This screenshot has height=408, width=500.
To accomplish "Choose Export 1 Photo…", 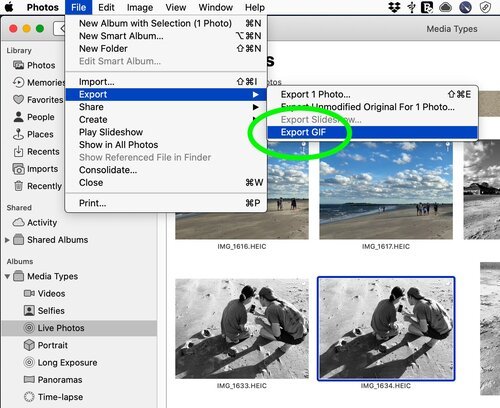I will pyautogui.click(x=372, y=94).
